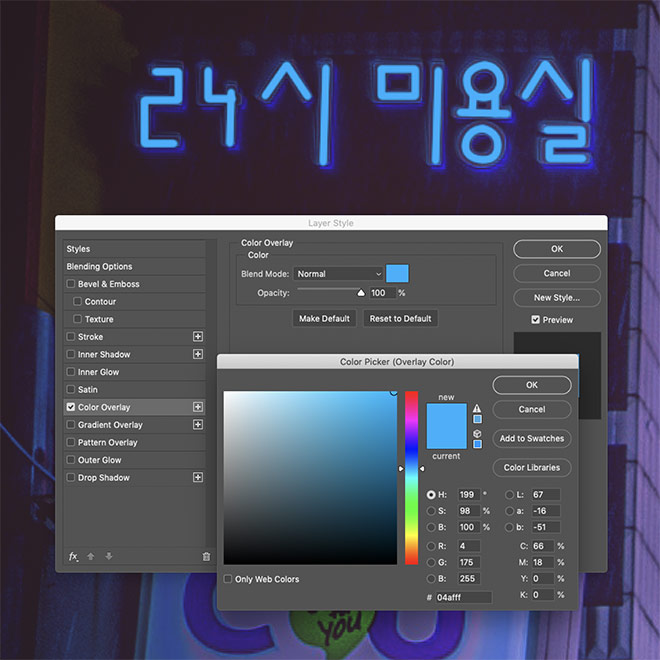
Task: Click the overlay color swatch beside Blend Mode
Action: click(x=397, y=274)
